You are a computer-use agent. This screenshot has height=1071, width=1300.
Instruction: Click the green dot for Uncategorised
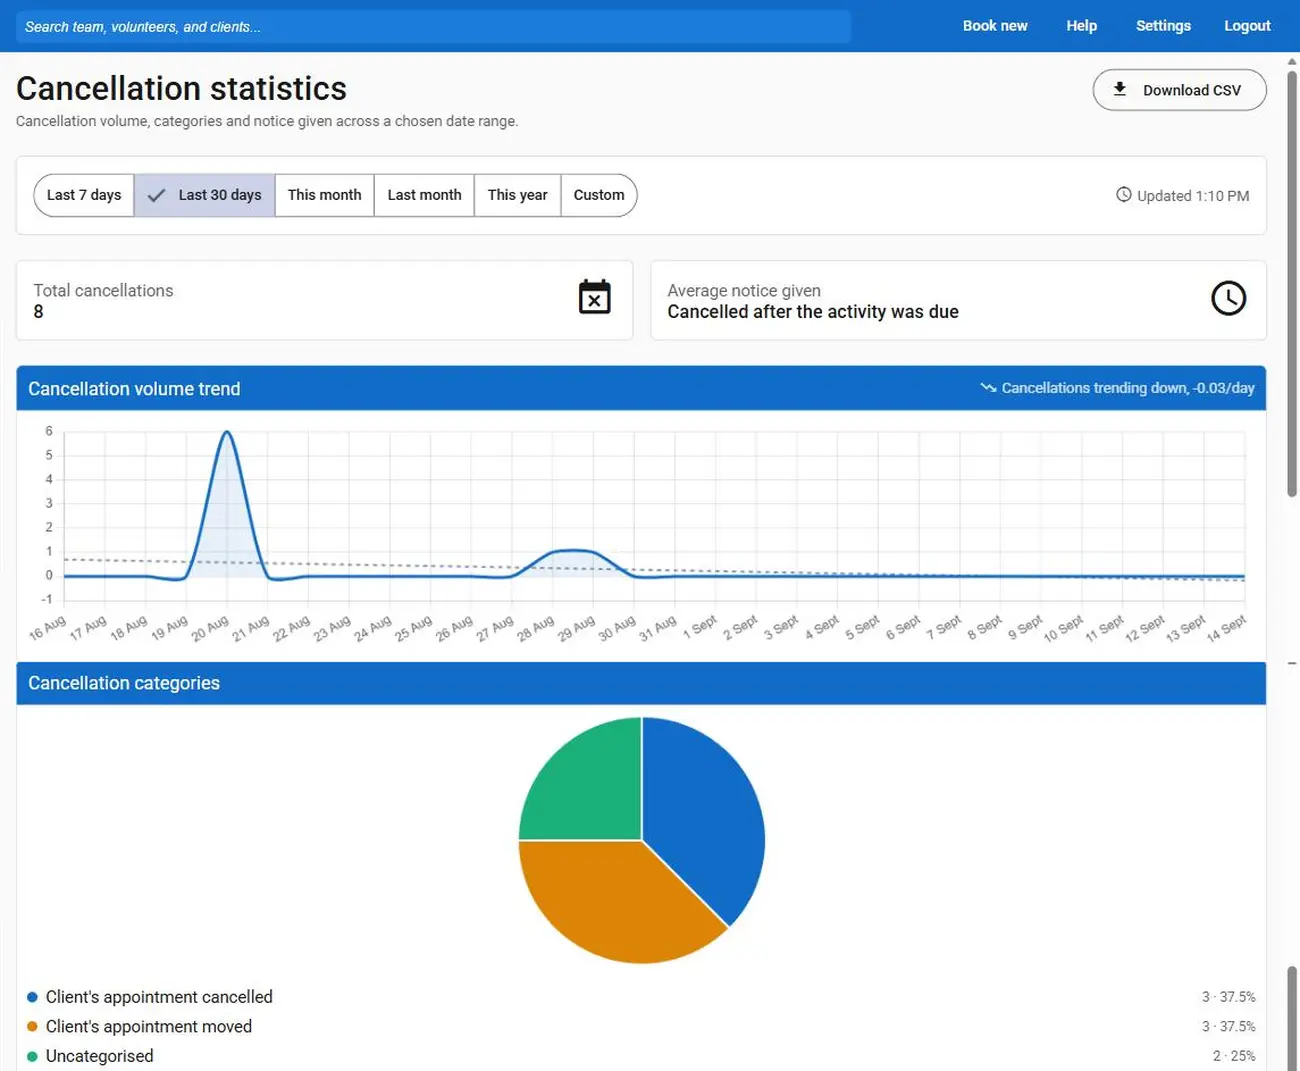coord(32,1056)
